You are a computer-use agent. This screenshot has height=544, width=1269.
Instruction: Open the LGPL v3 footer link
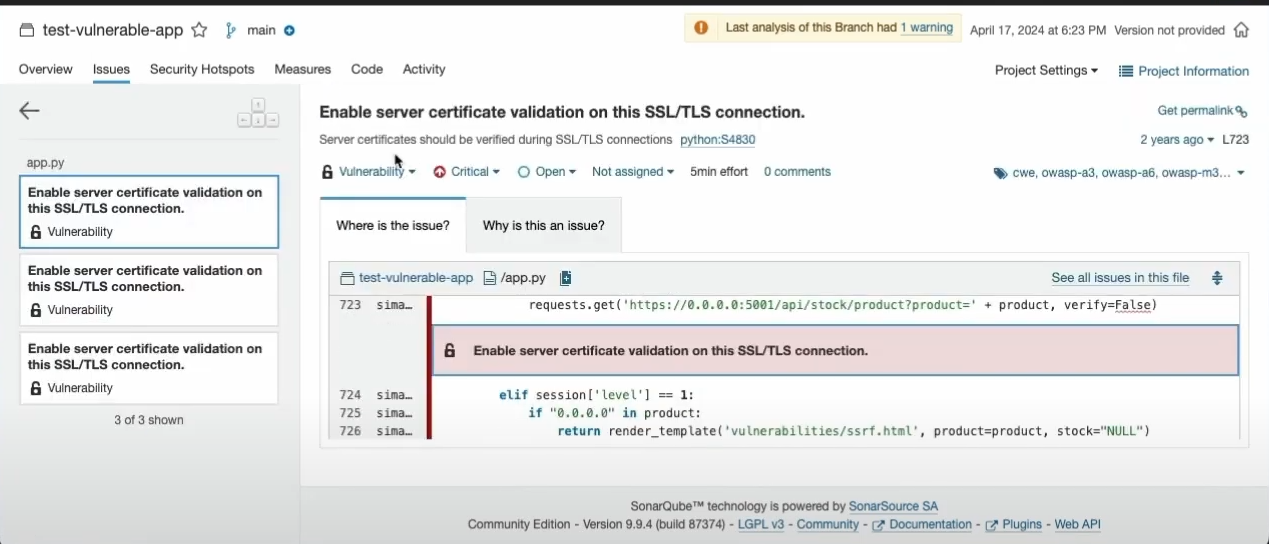[x=761, y=524]
